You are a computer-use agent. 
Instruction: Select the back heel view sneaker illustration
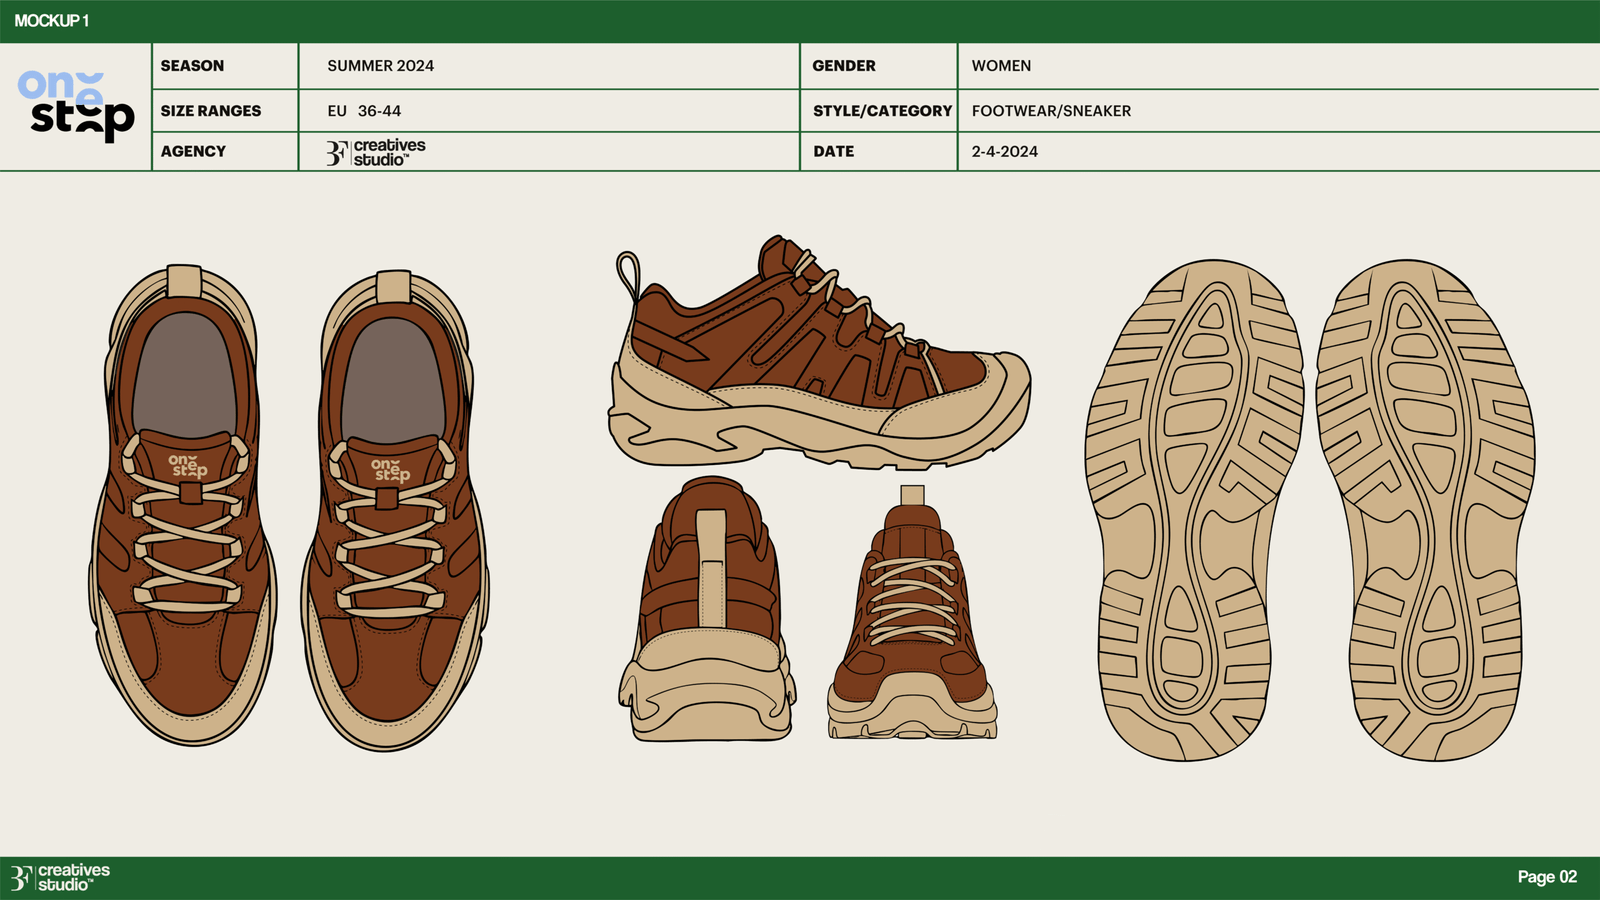click(707, 610)
